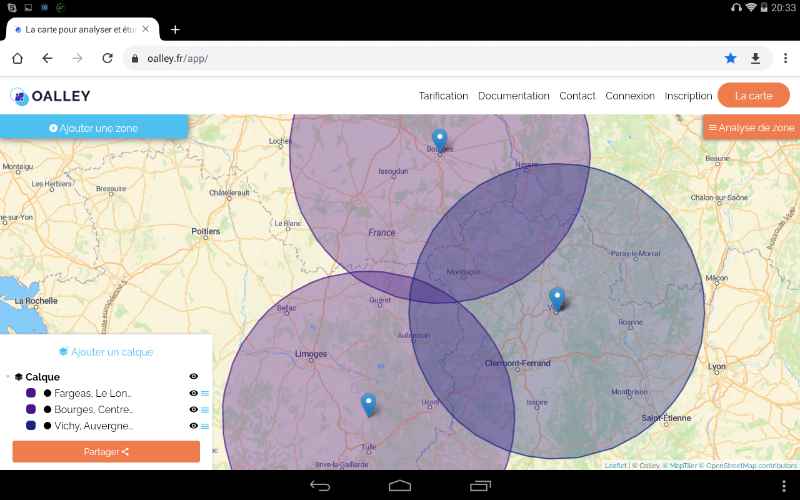Click the map marker pin at Bourges

point(440,140)
